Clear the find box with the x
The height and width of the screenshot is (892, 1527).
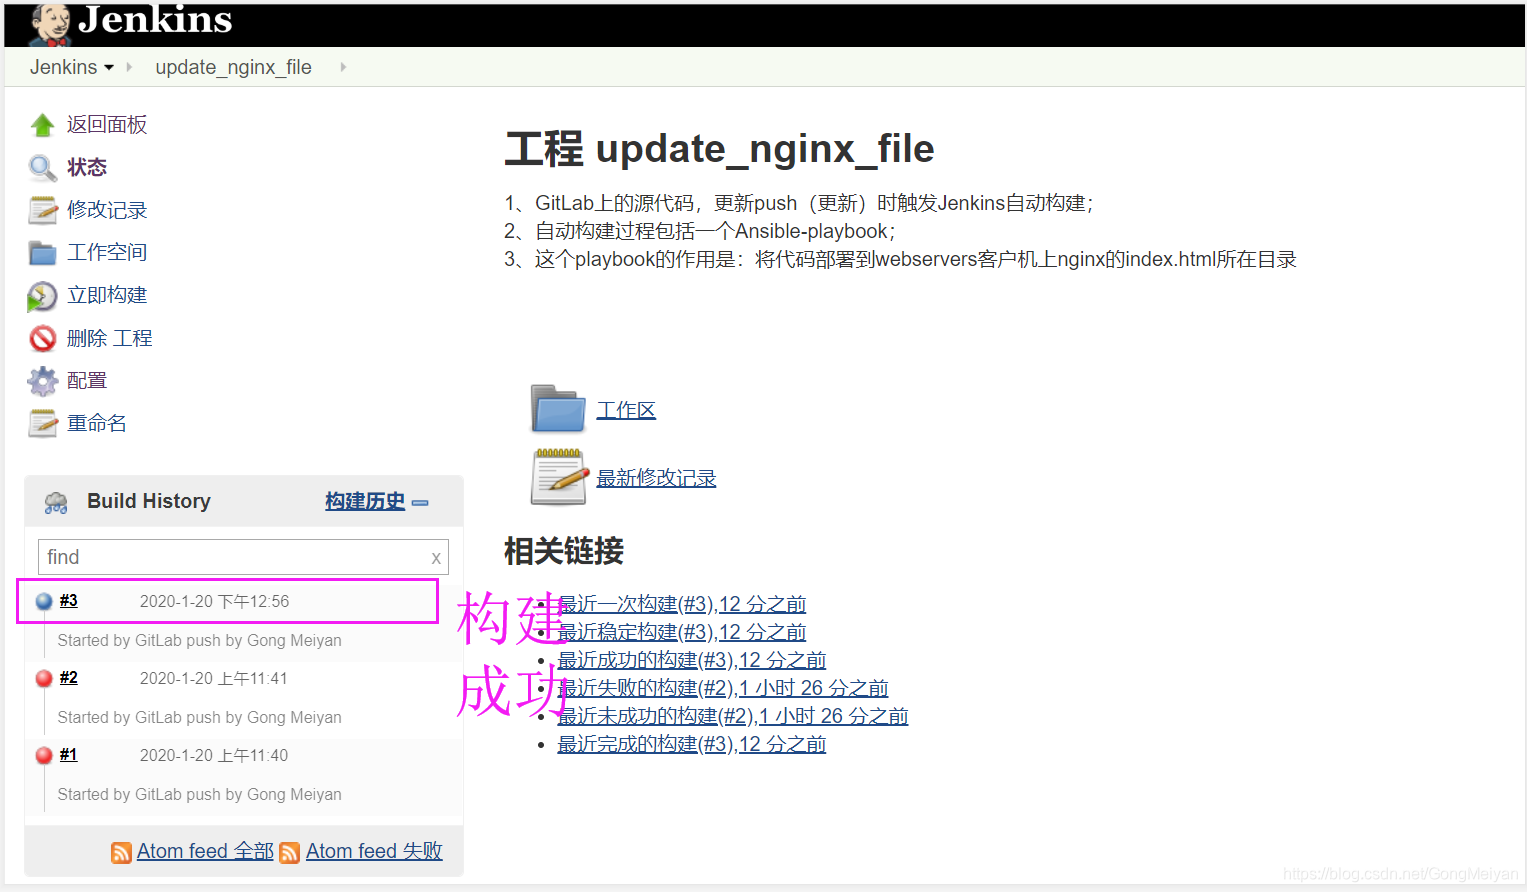tap(436, 558)
